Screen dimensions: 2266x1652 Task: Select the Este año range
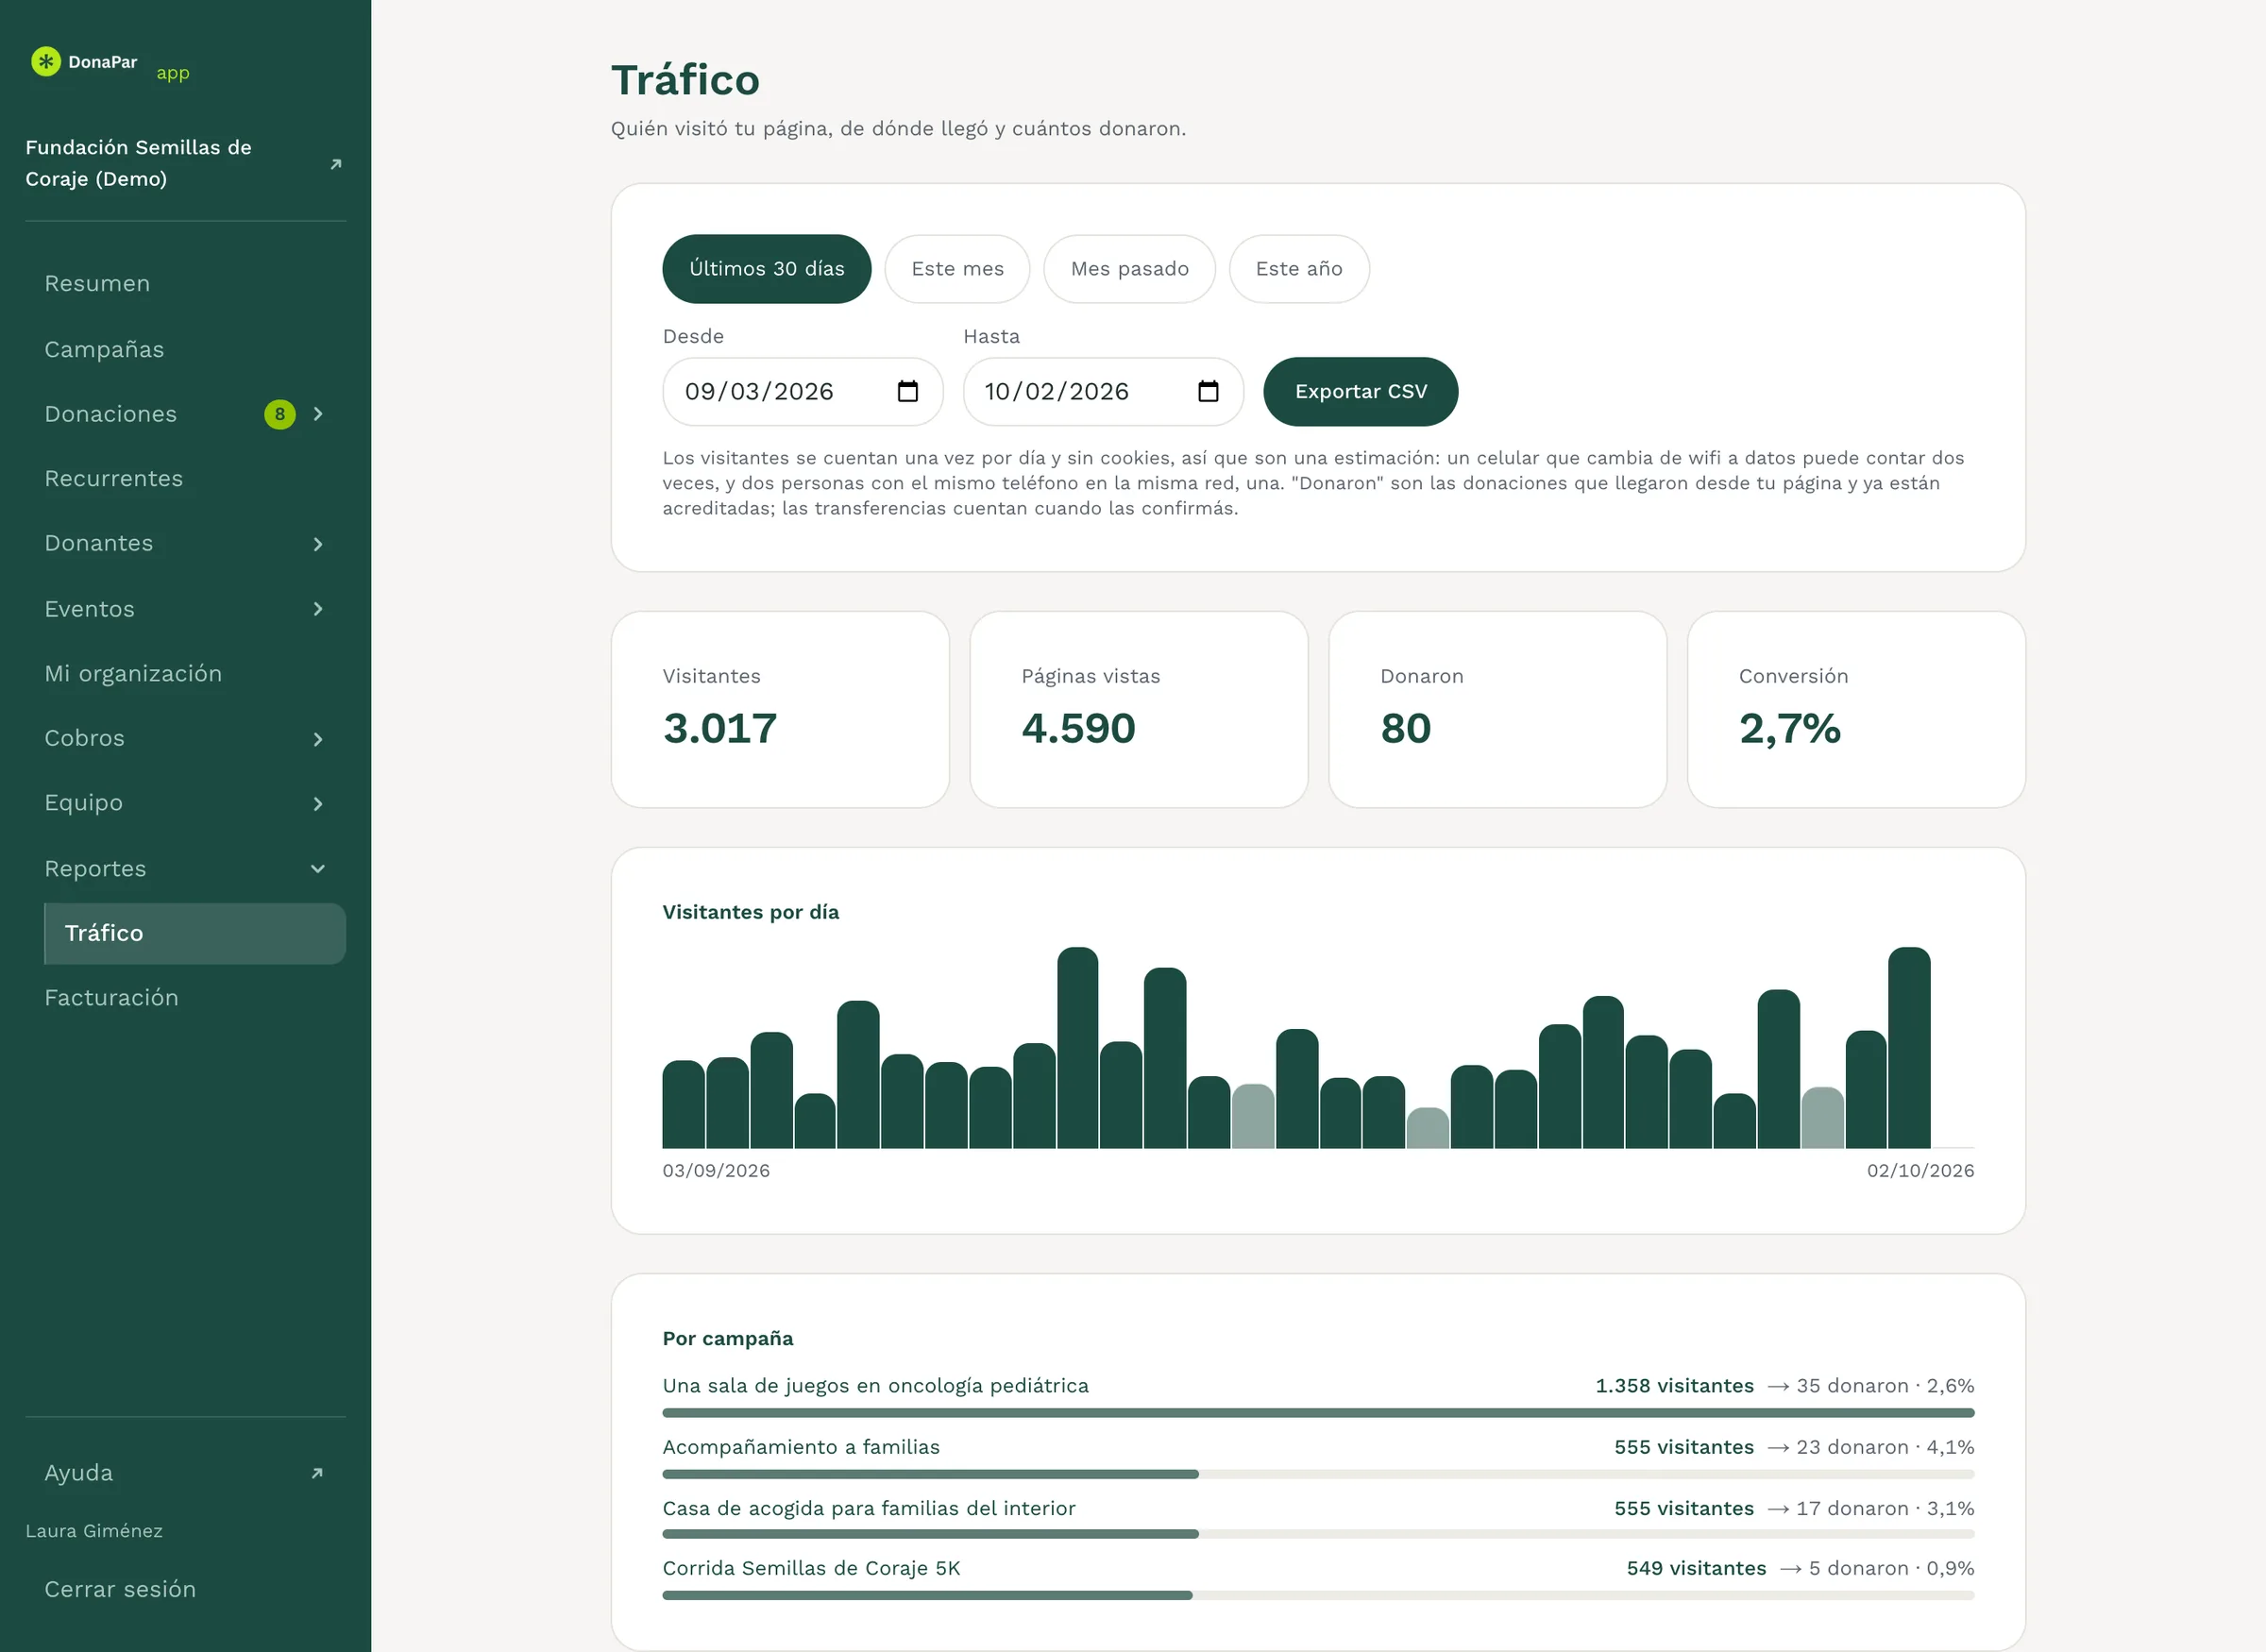1299,269
